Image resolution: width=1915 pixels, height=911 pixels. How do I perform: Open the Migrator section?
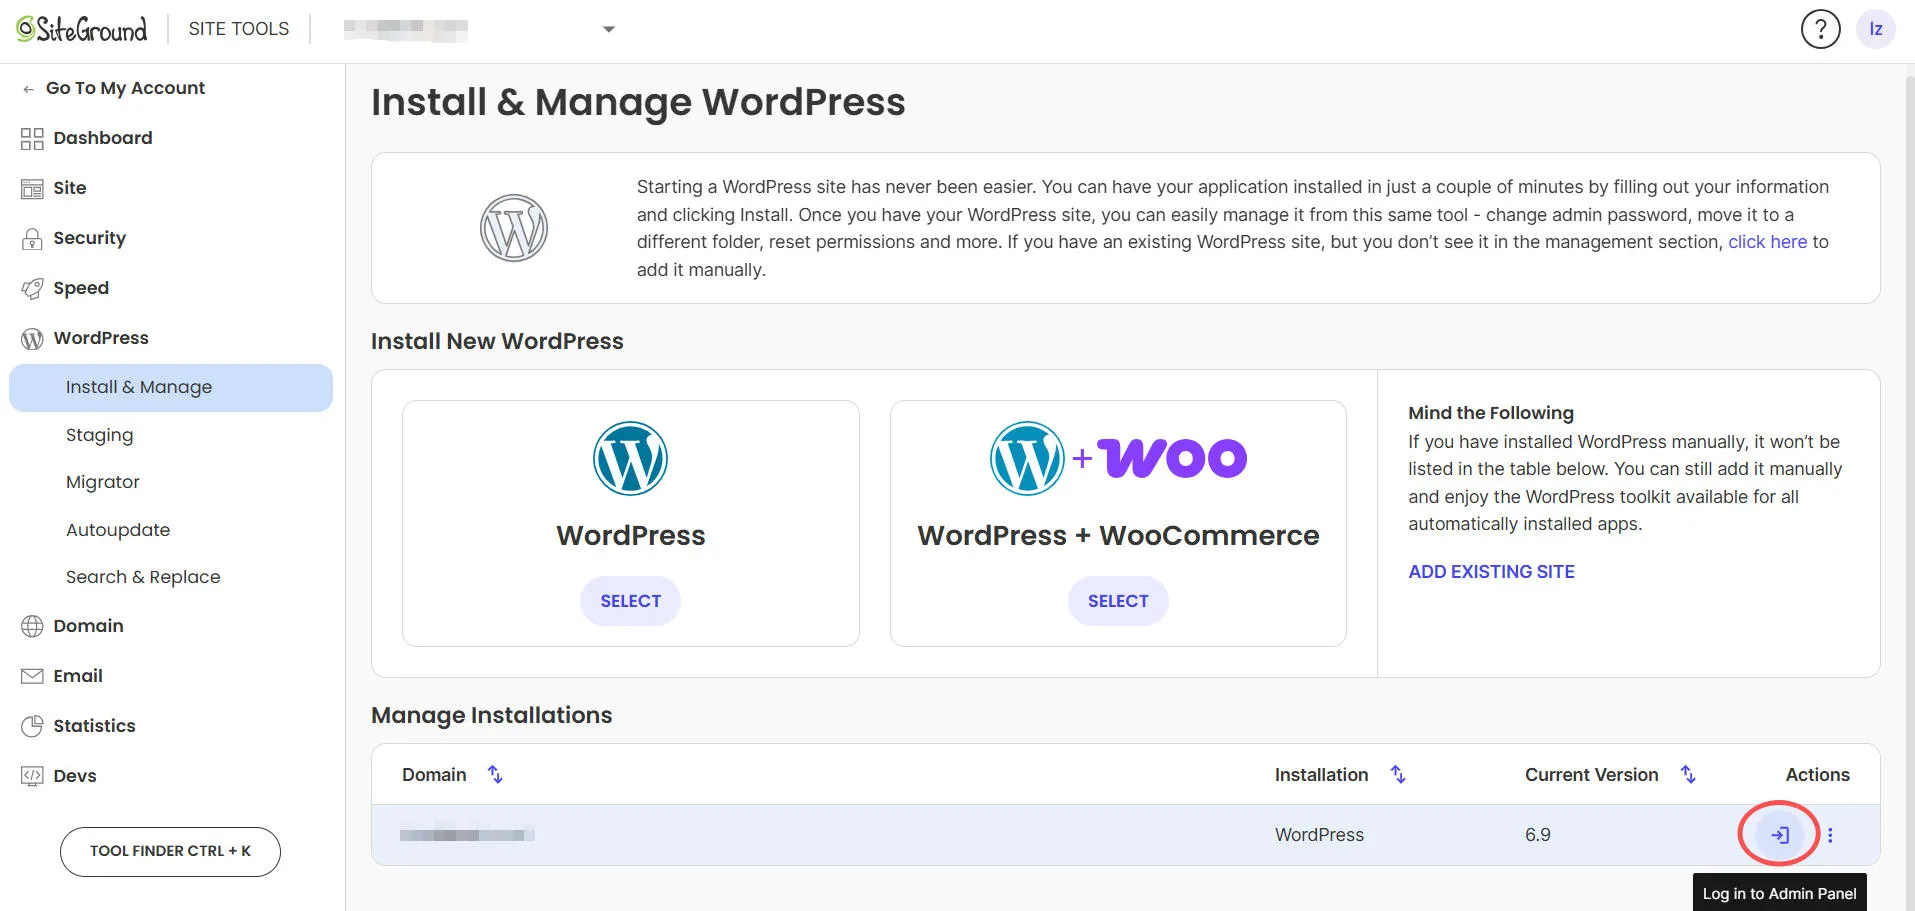coord(102,482)
